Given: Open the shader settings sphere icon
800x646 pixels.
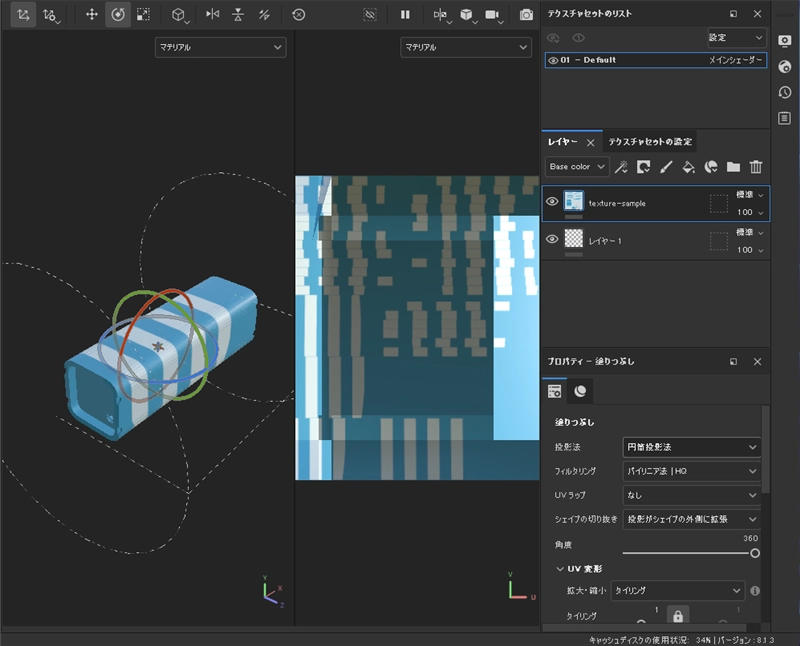Looking at the screenshot, I should [x=785, y=66].
